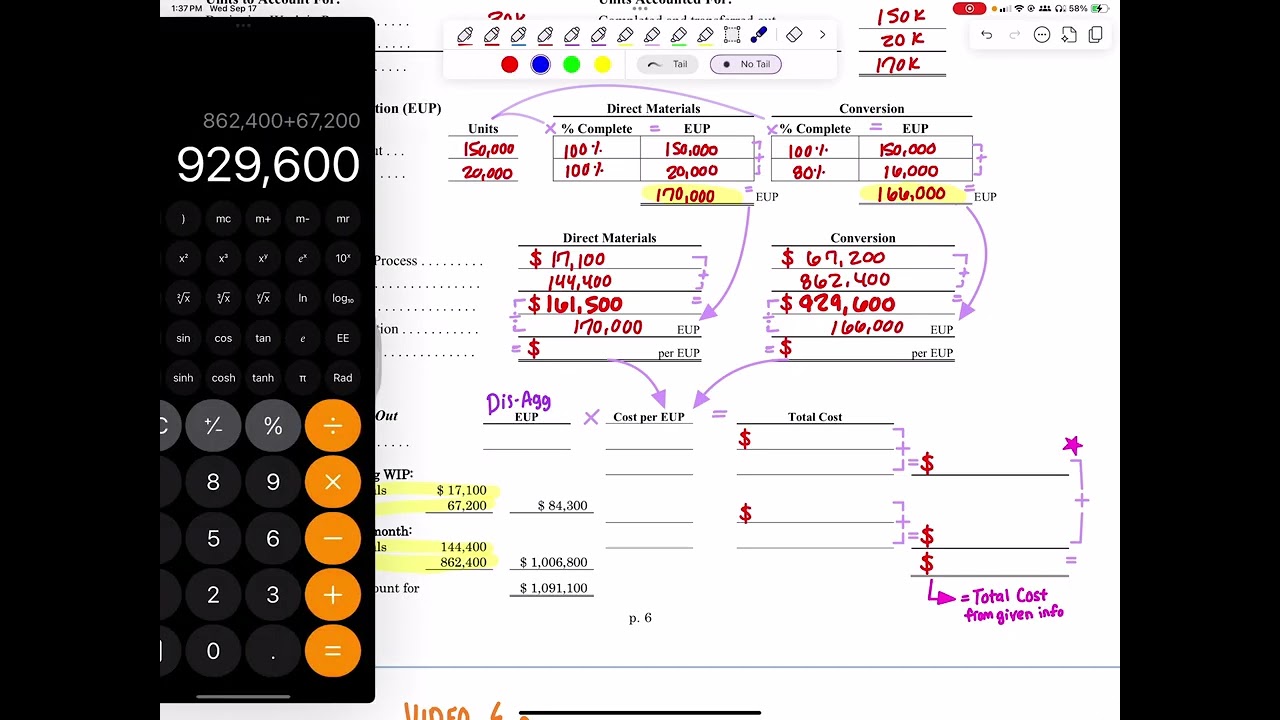Tap the EE exponent key
This screenshot has width=1280, height=720.
click(343, 338)
